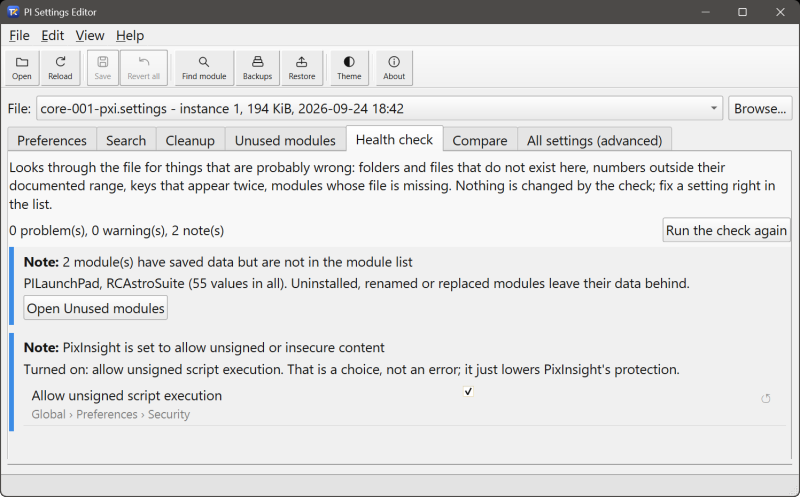Open the Edit menu
Screen dimensions: 800x497
click(x=53, y=36)
